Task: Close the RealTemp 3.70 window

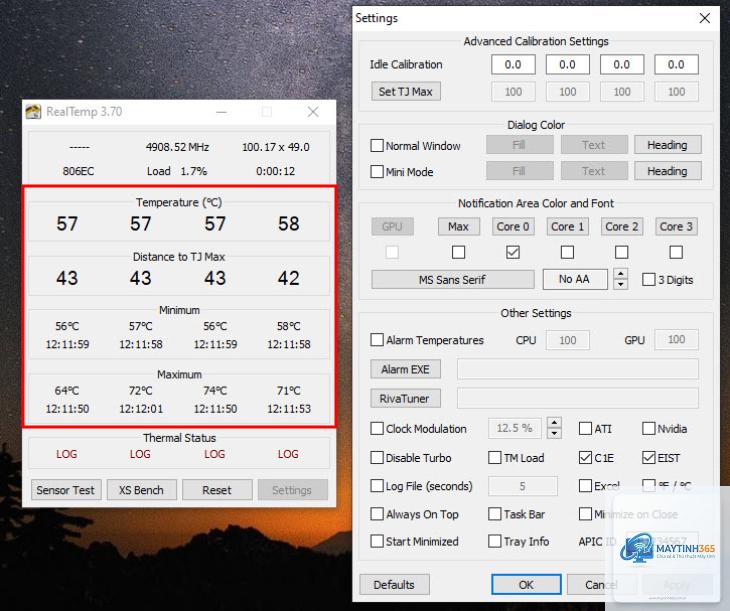Action: click(313, 112)
